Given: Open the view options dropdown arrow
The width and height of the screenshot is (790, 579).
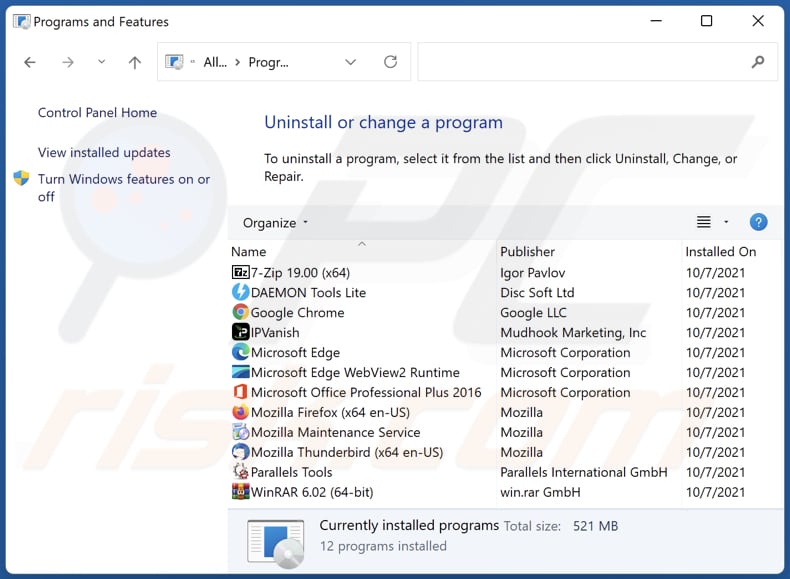Looking at the screenshot, I should pyautogui.click(x=726, y=222).
